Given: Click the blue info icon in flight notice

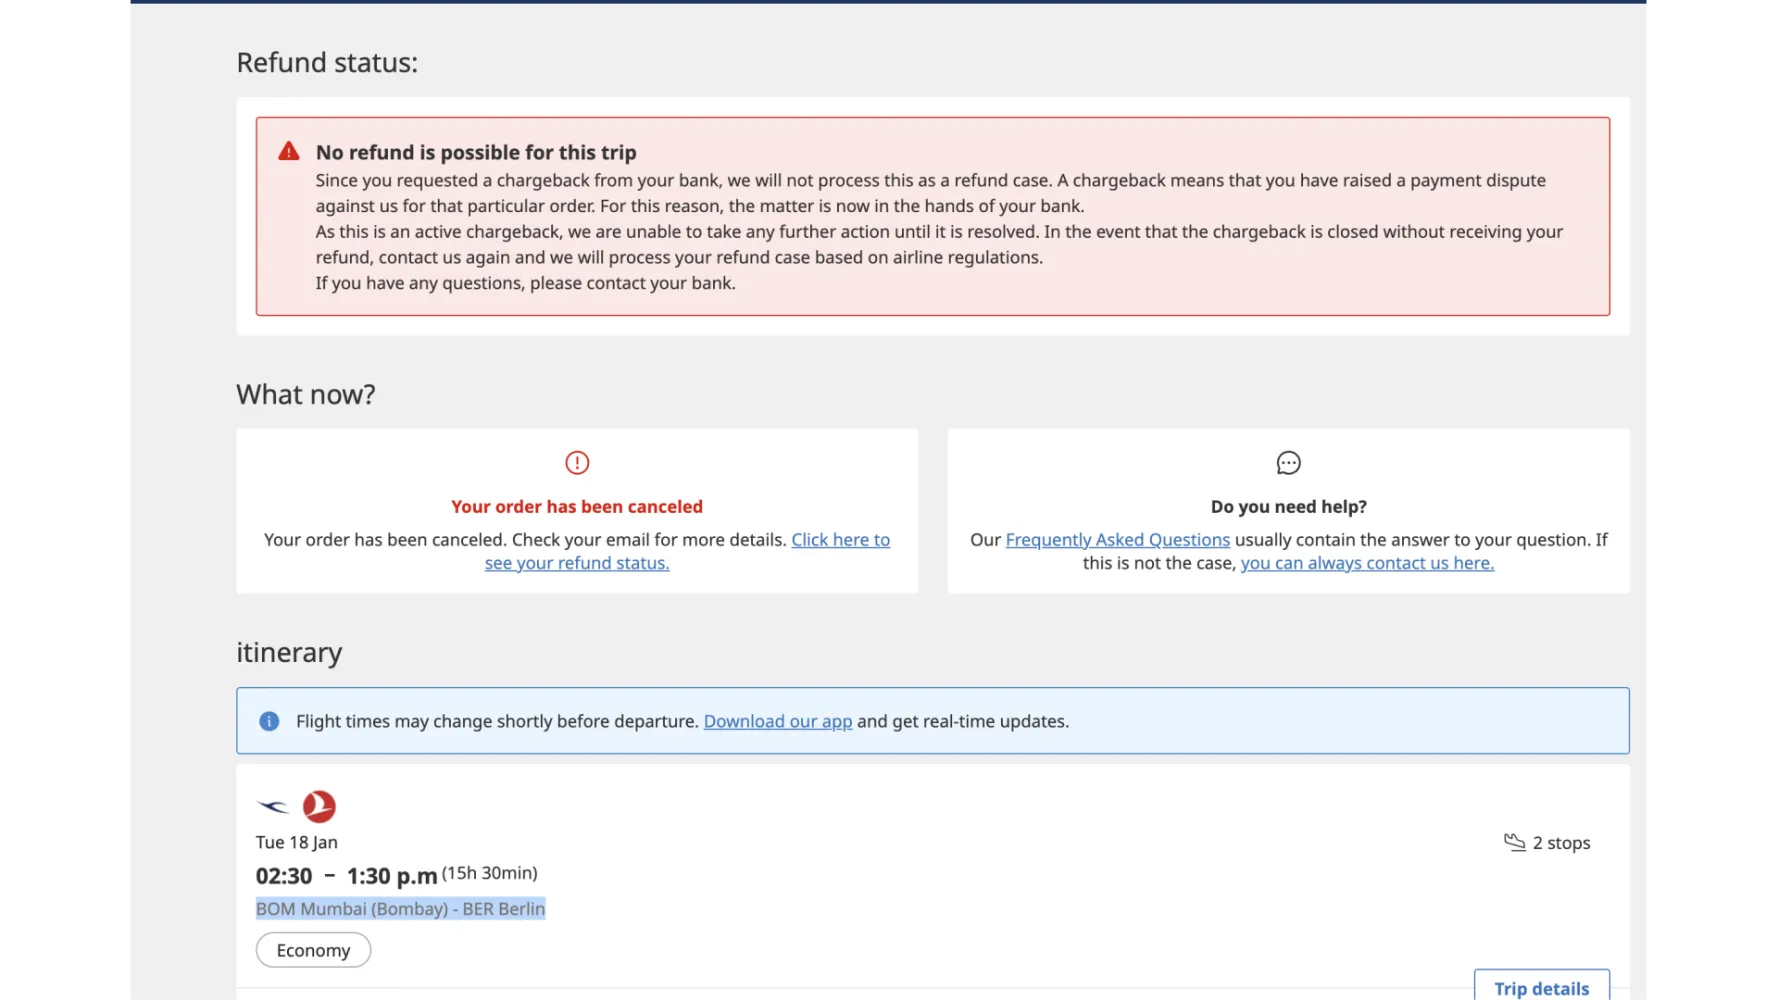Looking at the screenshot, I should point(269,721).
